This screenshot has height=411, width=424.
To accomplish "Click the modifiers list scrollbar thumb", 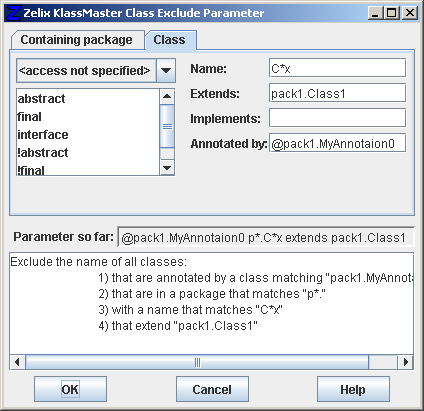I will click(167, 126).
